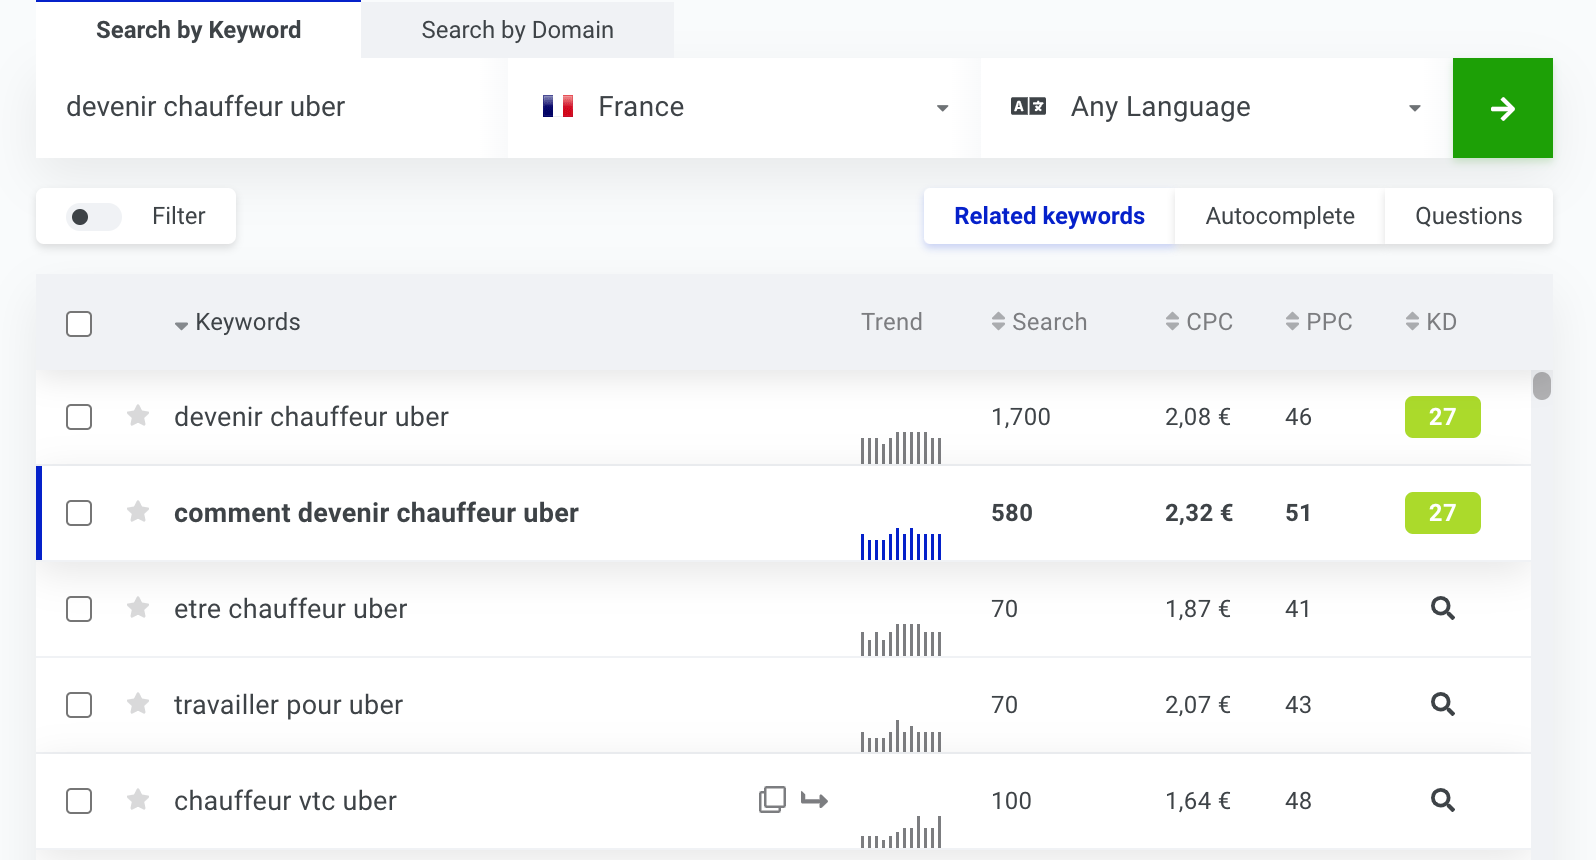
Task: Star the 'etre chauffeur uber' keyword
Action: coord(138,608)
